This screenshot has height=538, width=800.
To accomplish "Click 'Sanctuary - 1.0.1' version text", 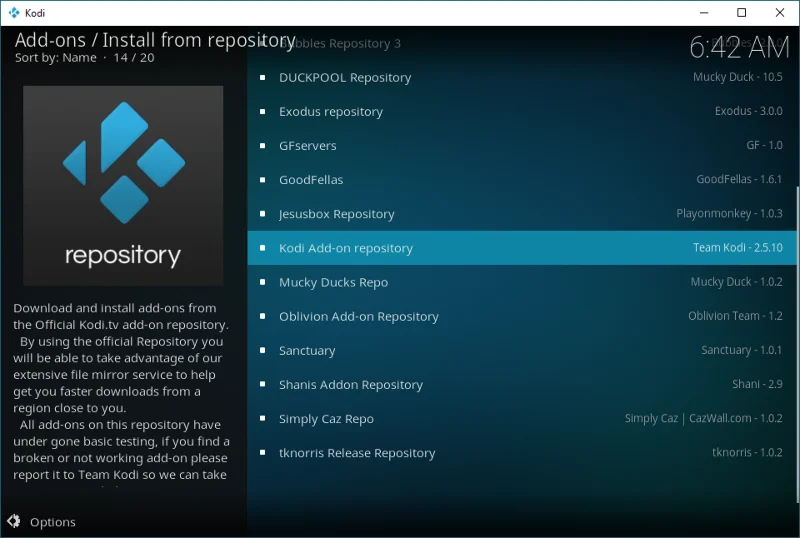I will click(x=741, y=350).
